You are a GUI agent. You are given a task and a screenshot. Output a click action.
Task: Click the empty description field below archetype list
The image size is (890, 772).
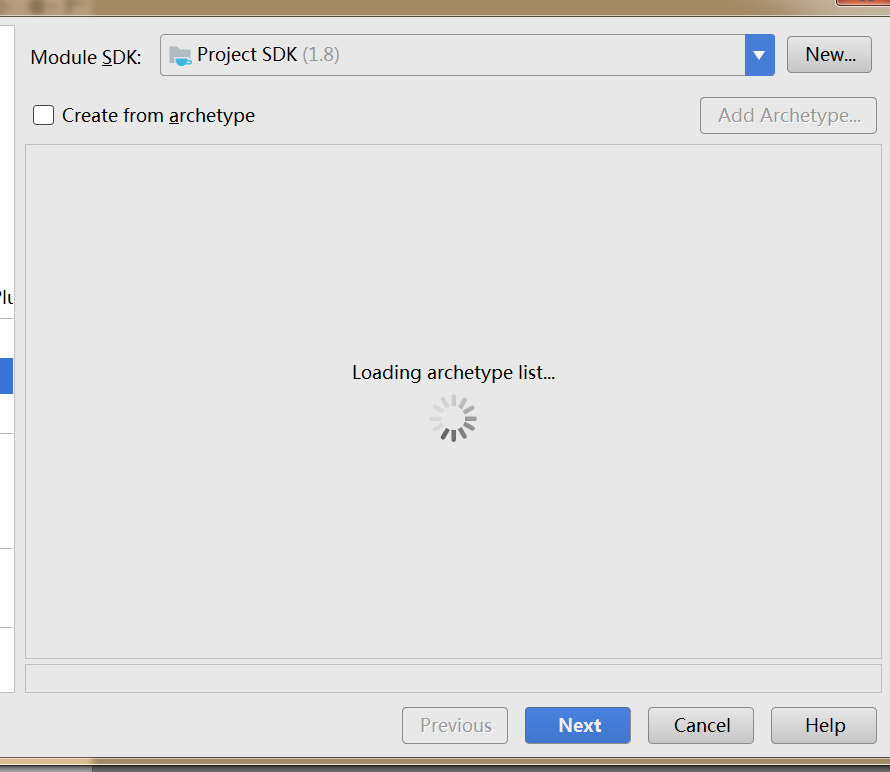(x=454, y=678)
